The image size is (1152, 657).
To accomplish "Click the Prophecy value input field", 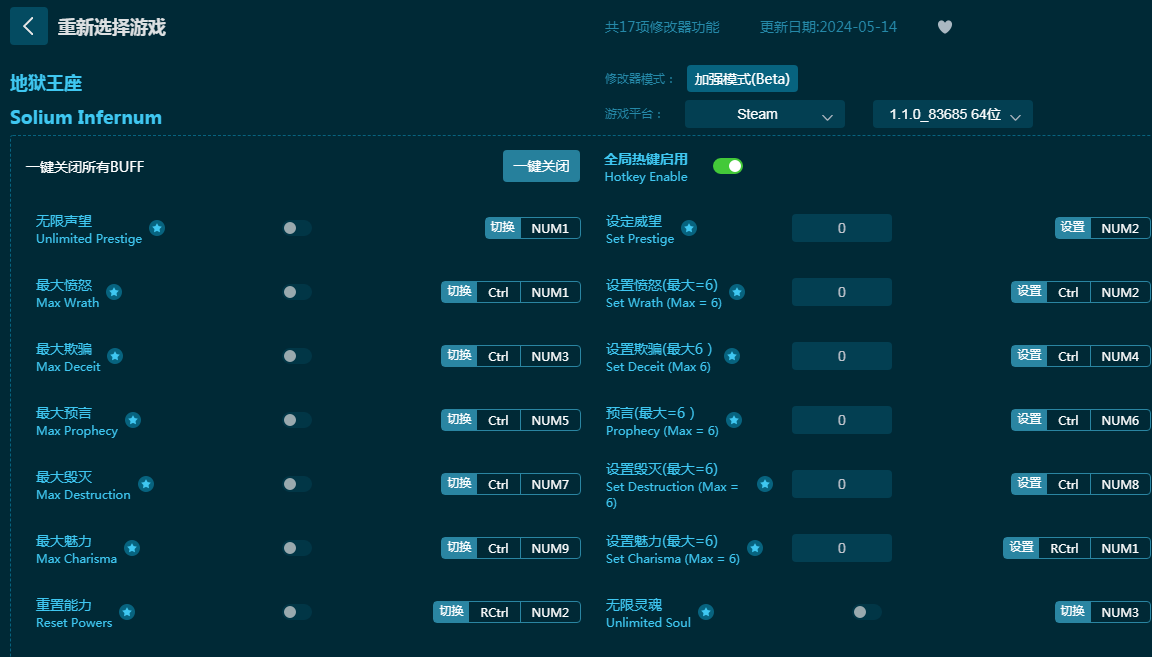I will click(x=842, y=420).
